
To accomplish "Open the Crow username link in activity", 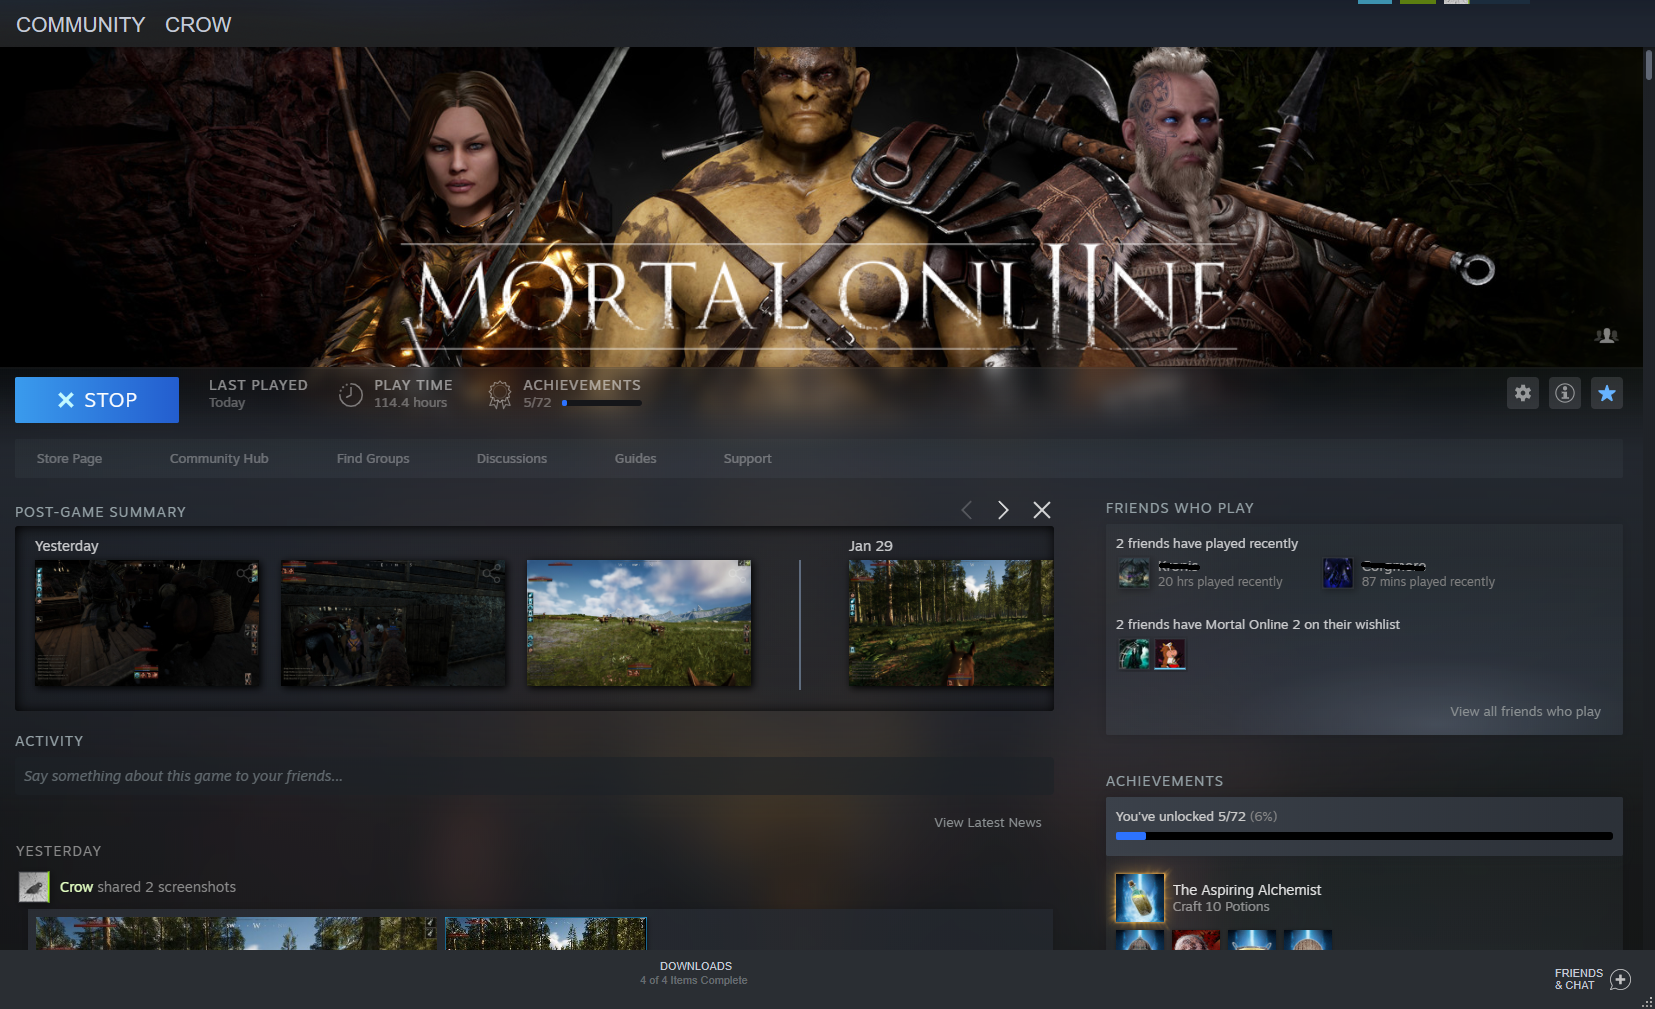I will (76, 887).
